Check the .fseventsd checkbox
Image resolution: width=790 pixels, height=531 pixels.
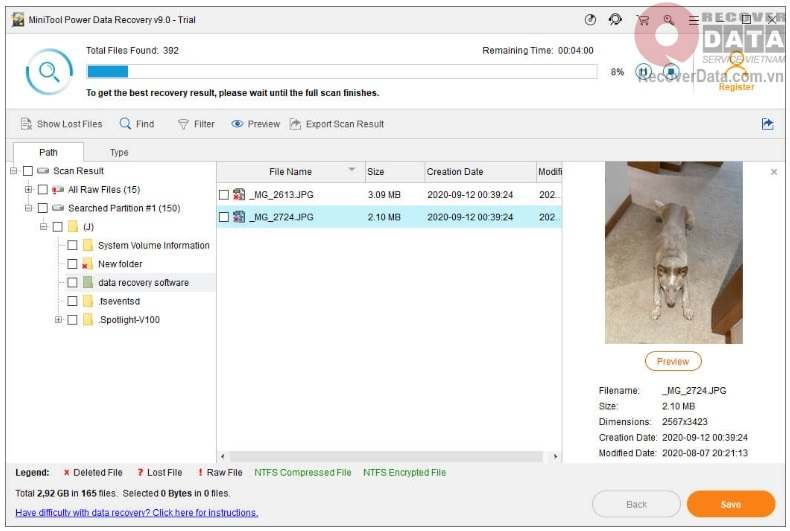(x=73, y=301)
